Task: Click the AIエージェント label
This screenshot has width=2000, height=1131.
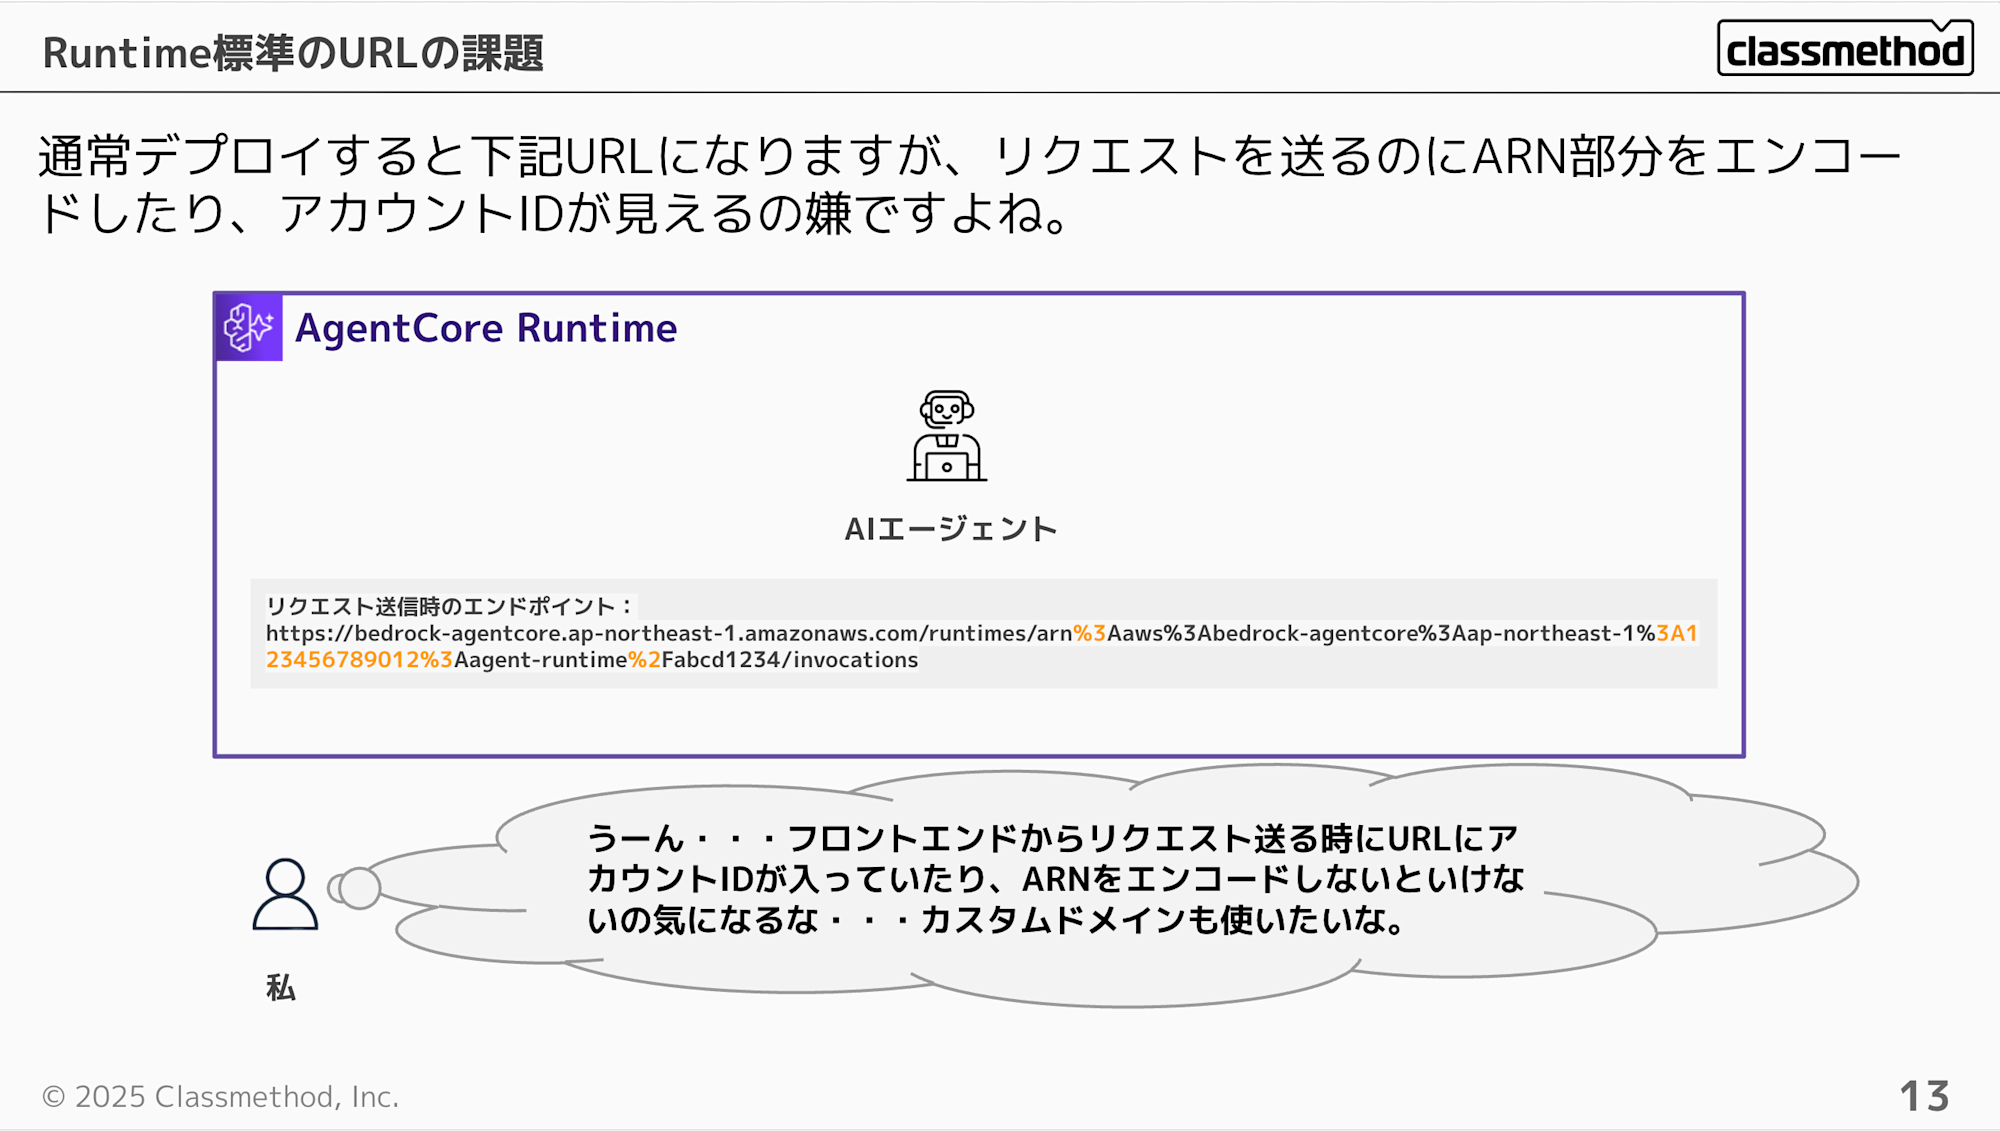Action: point(950,528)
